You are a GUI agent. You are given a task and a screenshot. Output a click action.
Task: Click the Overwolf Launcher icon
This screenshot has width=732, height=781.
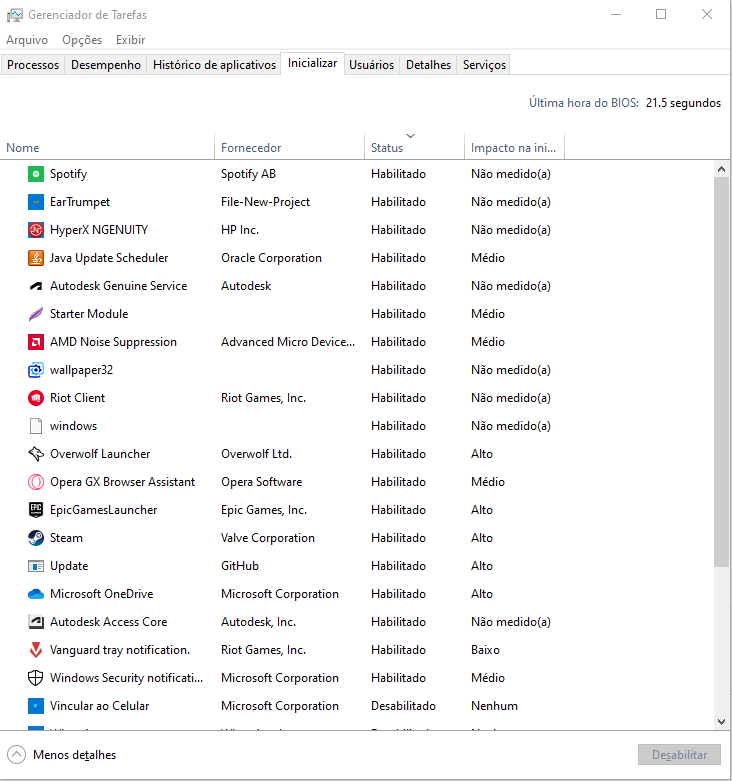[36, 454]
